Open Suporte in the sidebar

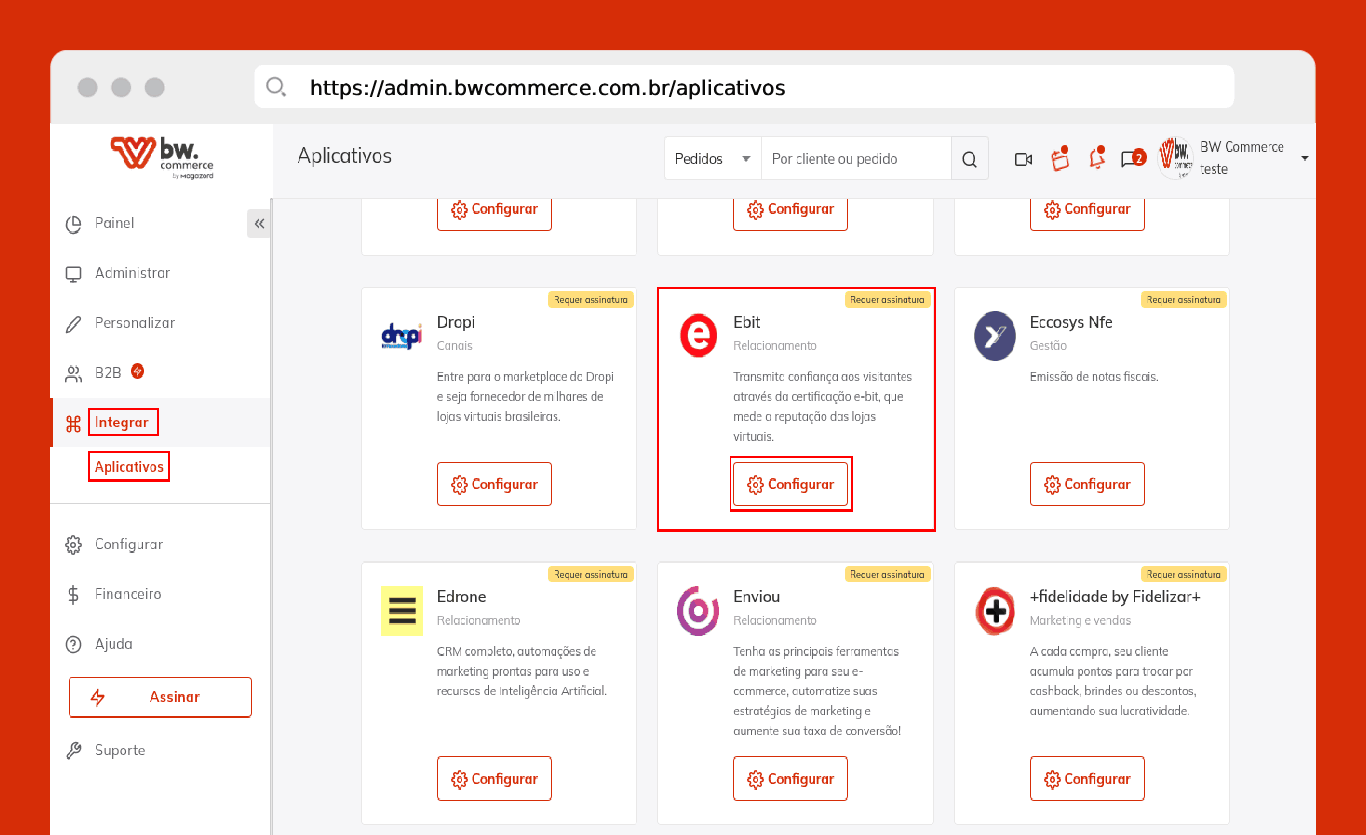(x=120, y=750)
